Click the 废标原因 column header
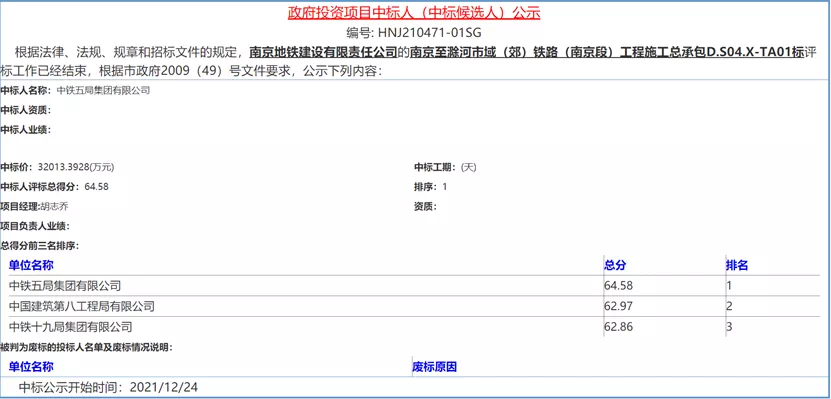 (x=435, y=367)
